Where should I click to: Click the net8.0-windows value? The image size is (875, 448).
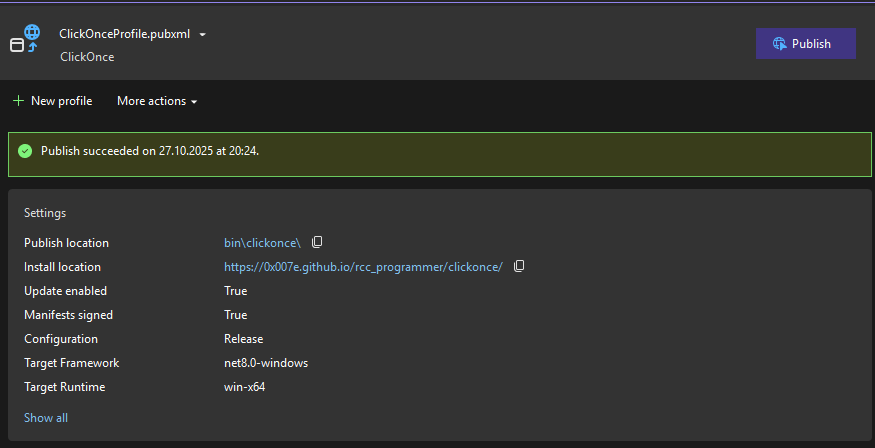coord(266,363)
